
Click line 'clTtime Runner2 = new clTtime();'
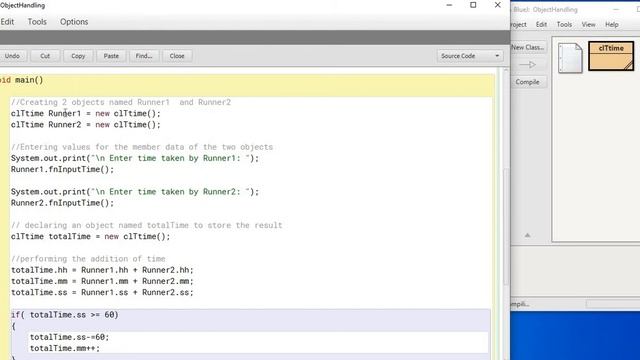tap(86, 124)
